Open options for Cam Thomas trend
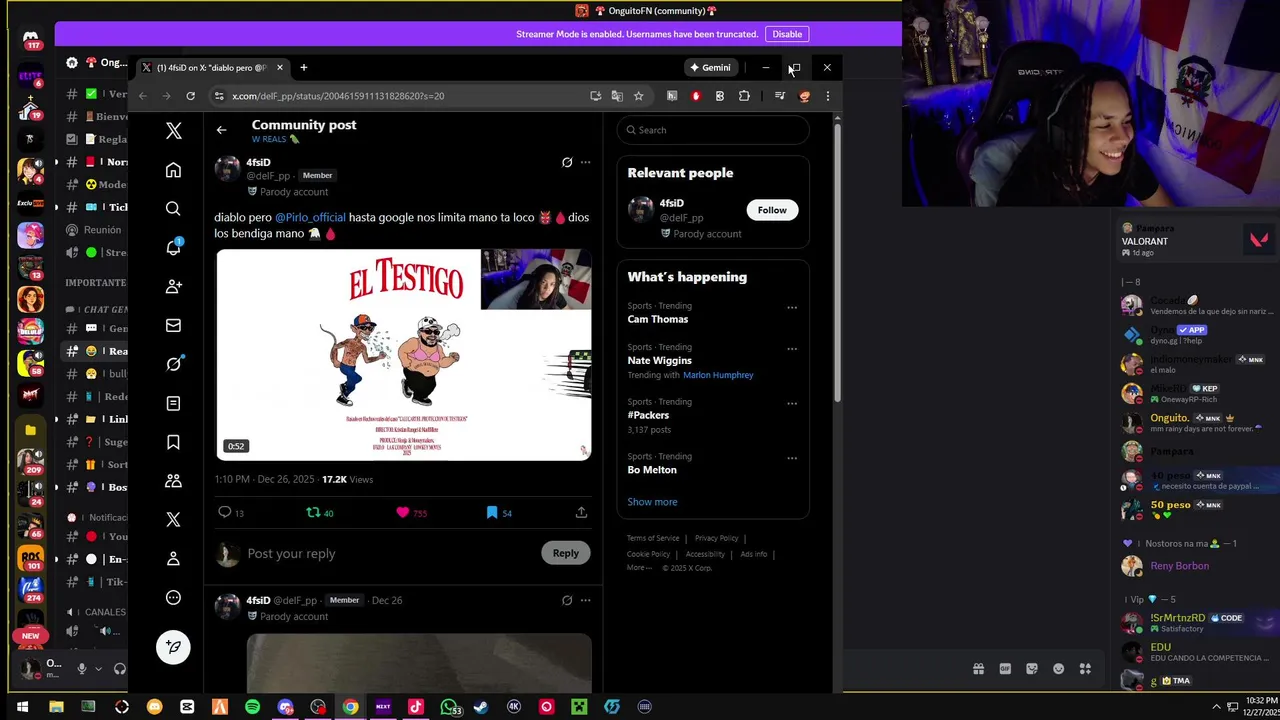Viewport: 1280px width, 720px height. 792,308
